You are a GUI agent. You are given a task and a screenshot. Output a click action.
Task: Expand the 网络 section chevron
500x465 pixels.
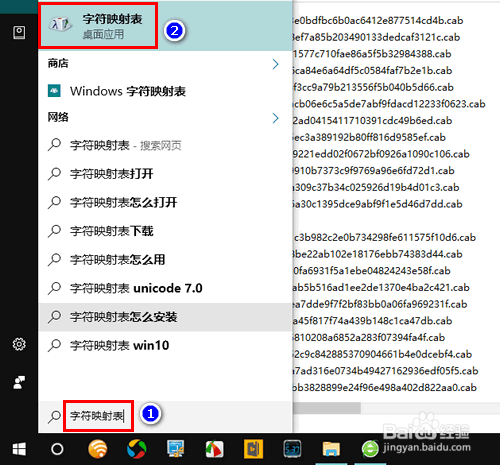pos(275,118)
